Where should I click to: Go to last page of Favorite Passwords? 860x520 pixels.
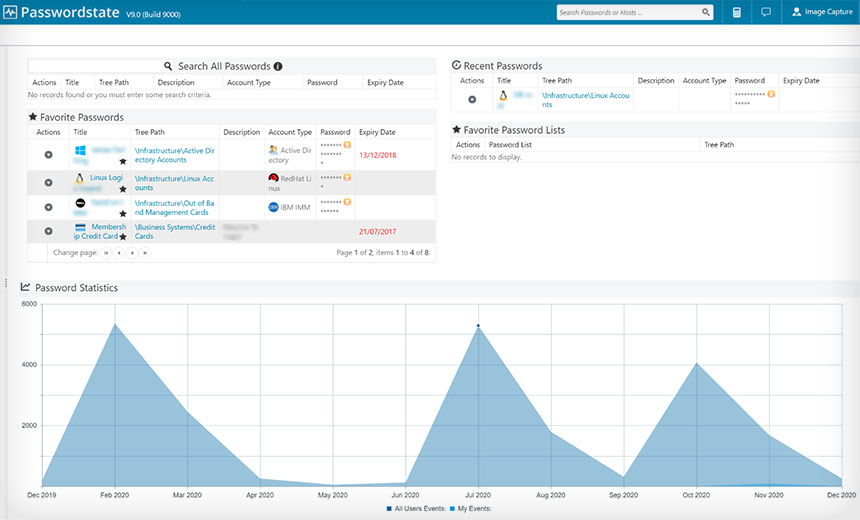coord(145,253)
